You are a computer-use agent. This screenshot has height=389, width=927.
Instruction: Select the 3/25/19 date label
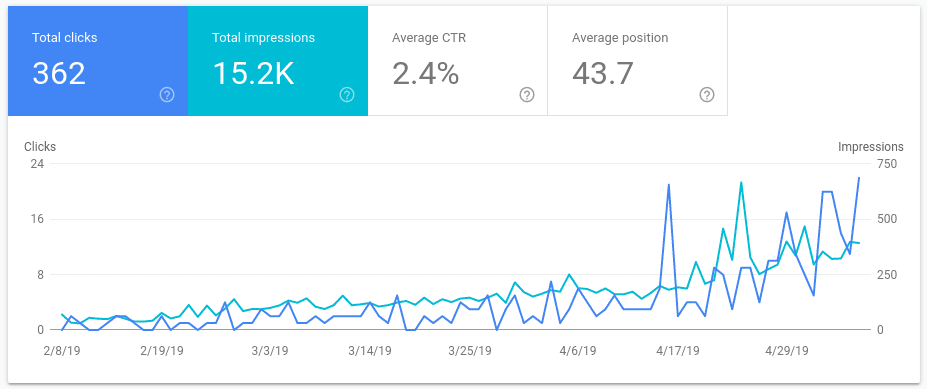470,351
